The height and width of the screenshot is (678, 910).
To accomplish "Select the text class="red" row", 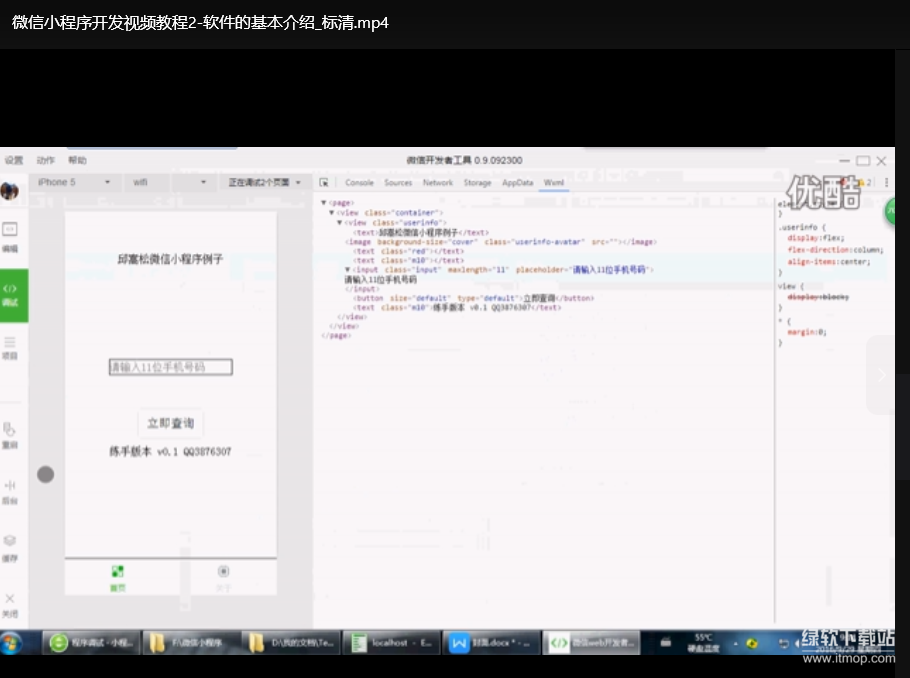I will pyautogui.click(x=409, y=251).
